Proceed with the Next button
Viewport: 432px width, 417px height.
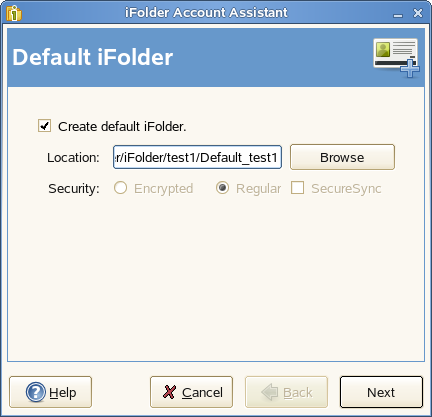coord(381,392)
